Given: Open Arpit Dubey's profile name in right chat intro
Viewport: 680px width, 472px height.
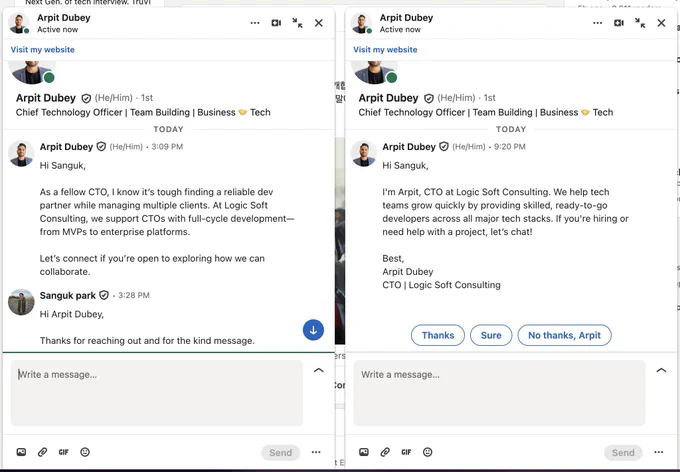Looking at the screenshot, I should pyautogui.click(x=389, y=98).
